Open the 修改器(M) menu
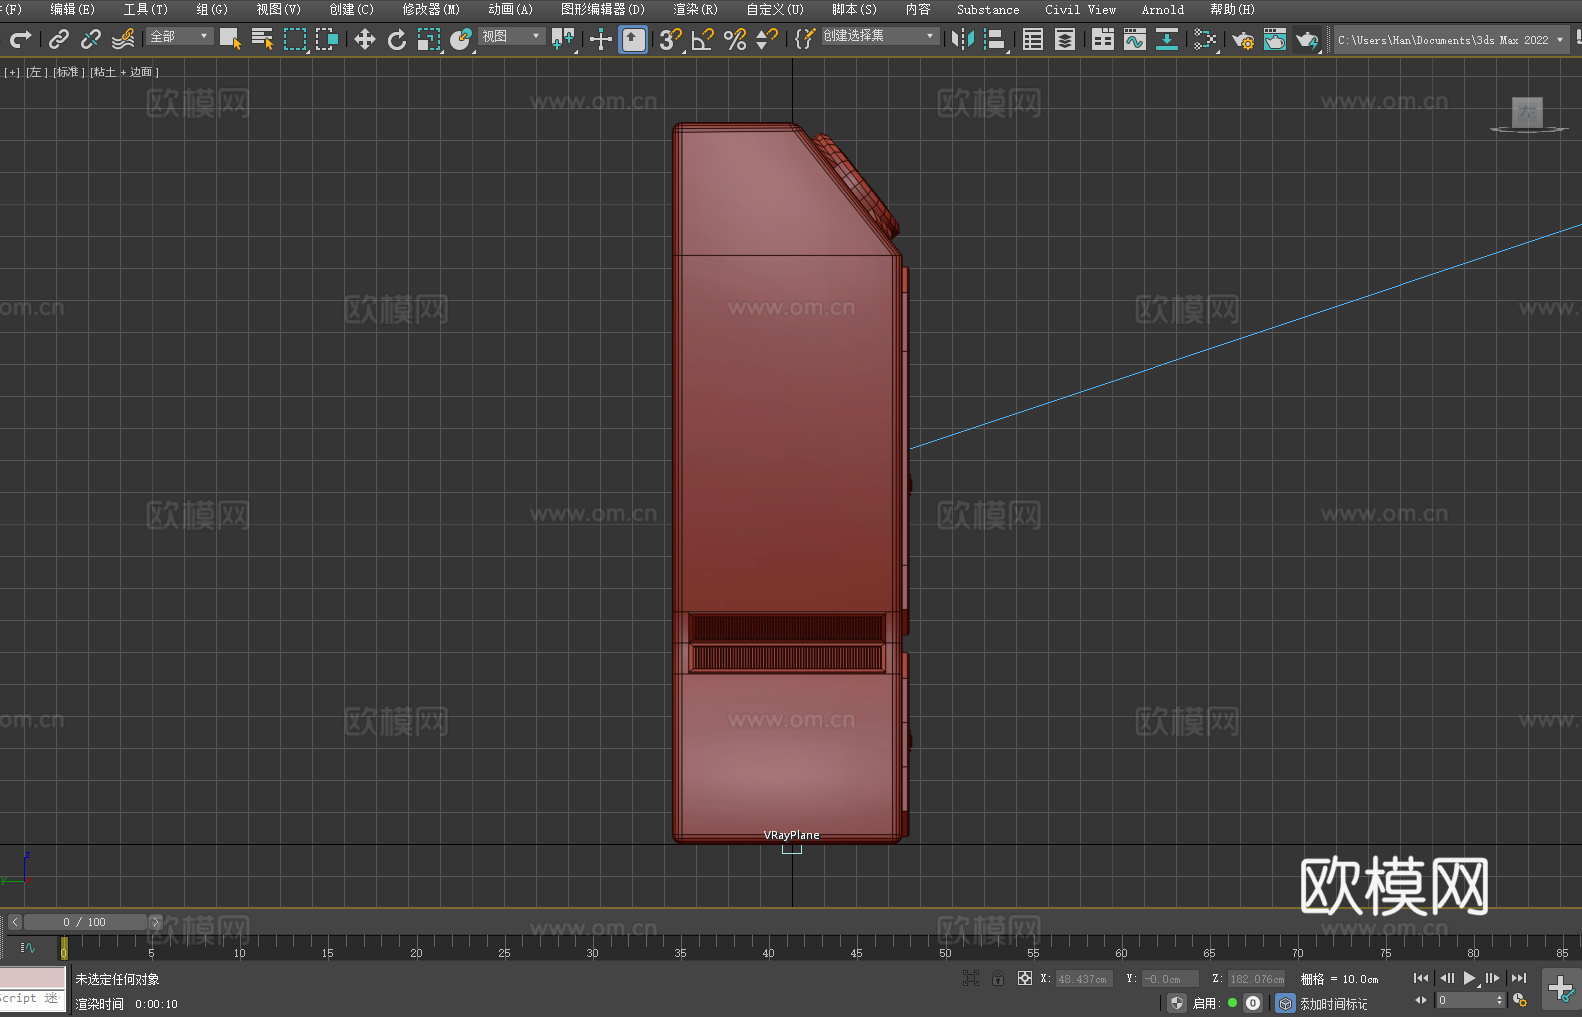The image size is (1582, 1017). coord(431,9)
